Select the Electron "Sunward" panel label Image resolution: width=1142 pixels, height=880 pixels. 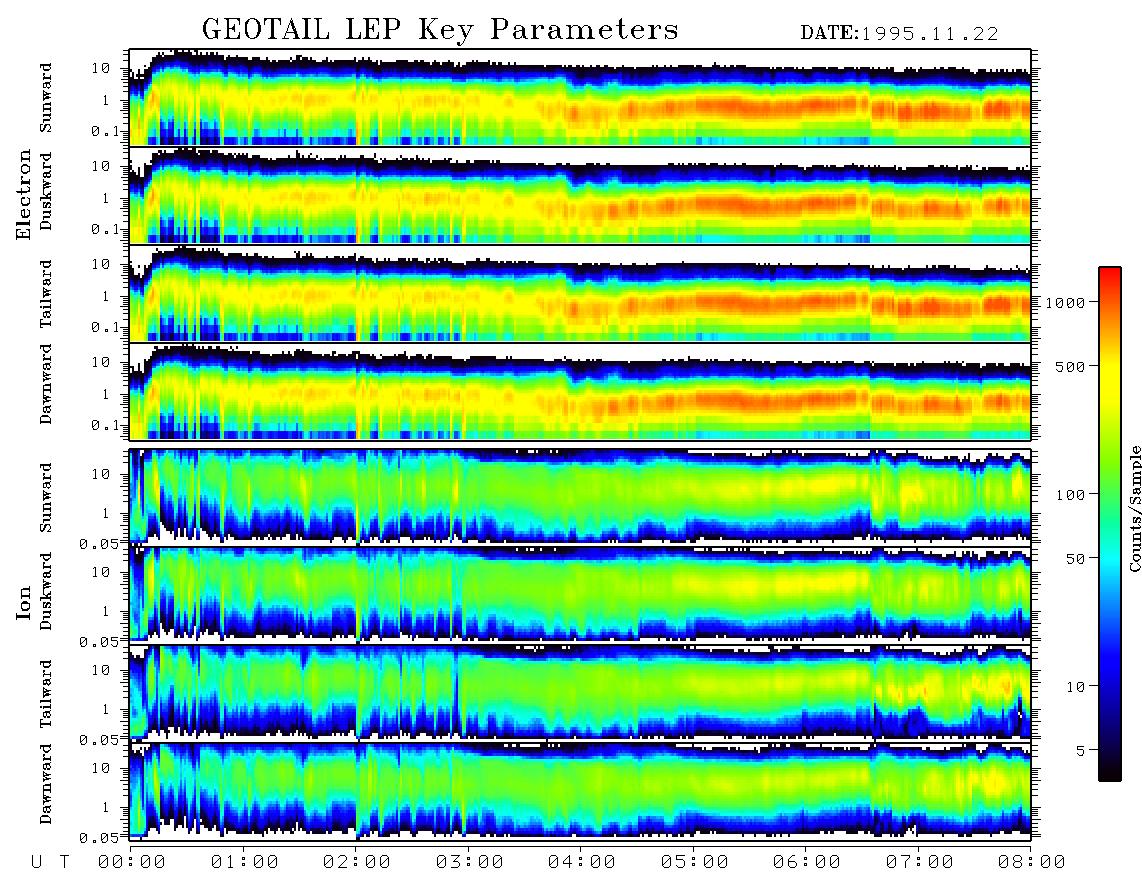coord(46,98)
